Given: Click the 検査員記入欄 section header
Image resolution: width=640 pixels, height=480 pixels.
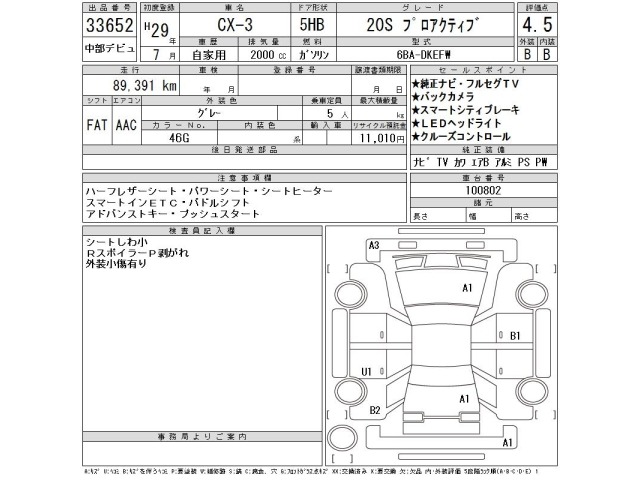Looking at the screenshot, I should point(202,231).
